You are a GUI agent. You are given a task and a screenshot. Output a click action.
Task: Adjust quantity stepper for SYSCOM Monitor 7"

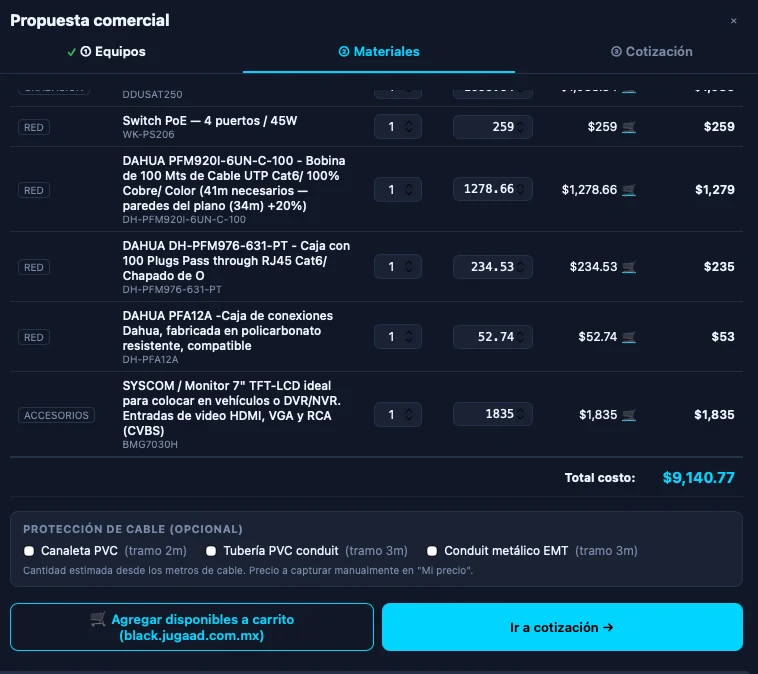[x=408, y=414]
